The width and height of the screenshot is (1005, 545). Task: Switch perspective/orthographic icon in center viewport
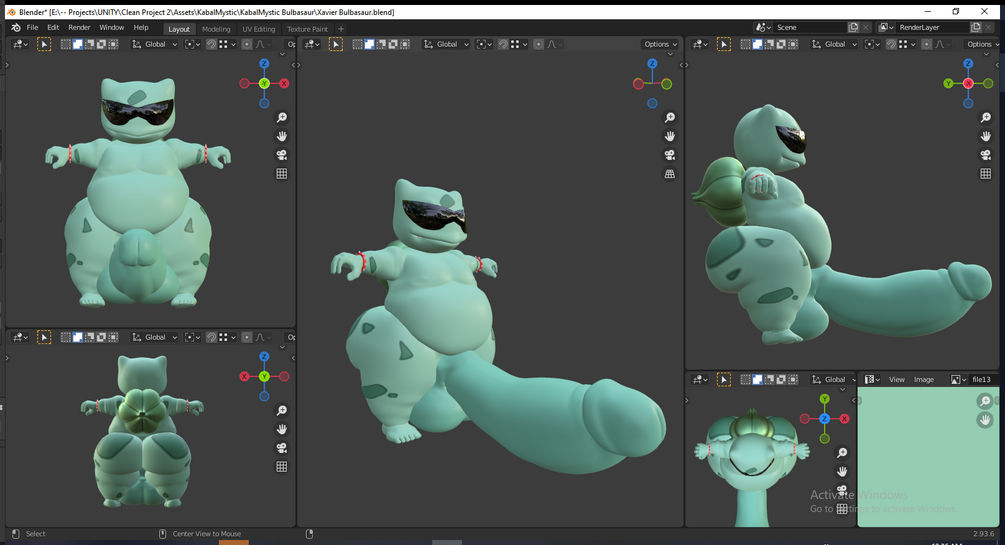(x=670, y=174)
